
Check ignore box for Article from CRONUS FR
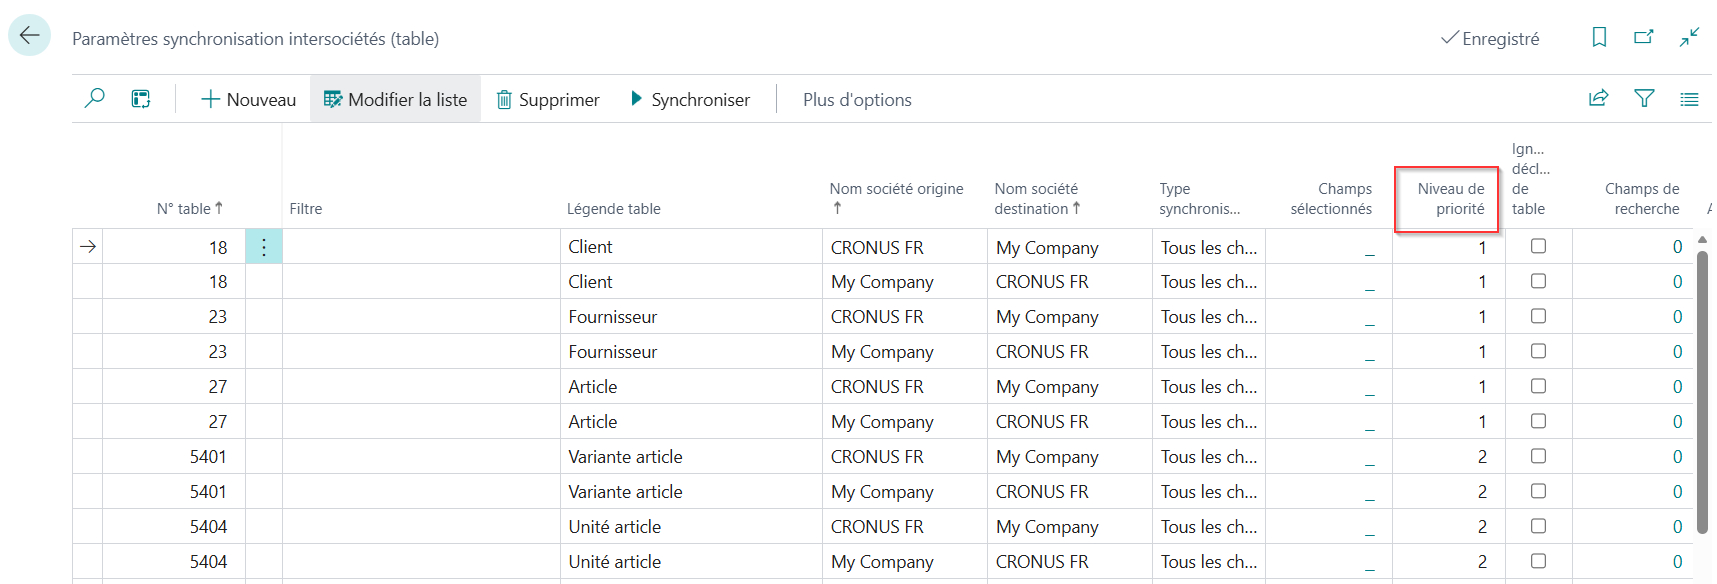(x=1538, y=386)
